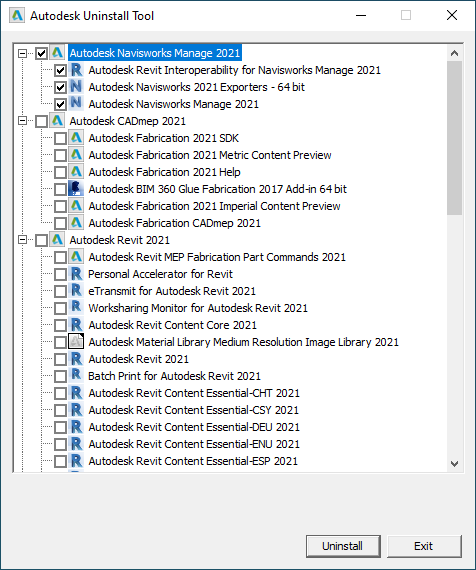The image size is (476, 570).
Task: Select Worksharing Monitor for Autodesk Revit 2021
Action: click(x=198, y=308)
